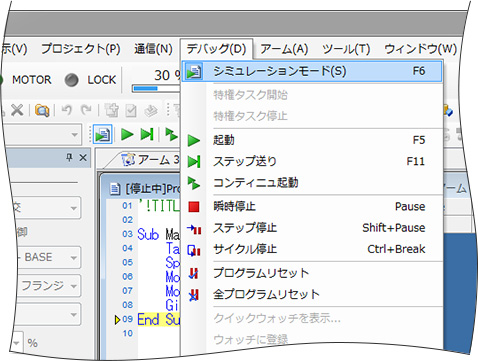Click the [停止中] program window title
Viewport: 478px width, 361px height.
pos(153,189)
